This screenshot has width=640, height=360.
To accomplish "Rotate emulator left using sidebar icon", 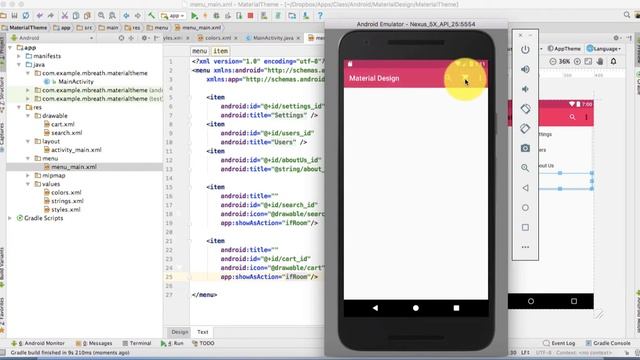I will 525,109.
